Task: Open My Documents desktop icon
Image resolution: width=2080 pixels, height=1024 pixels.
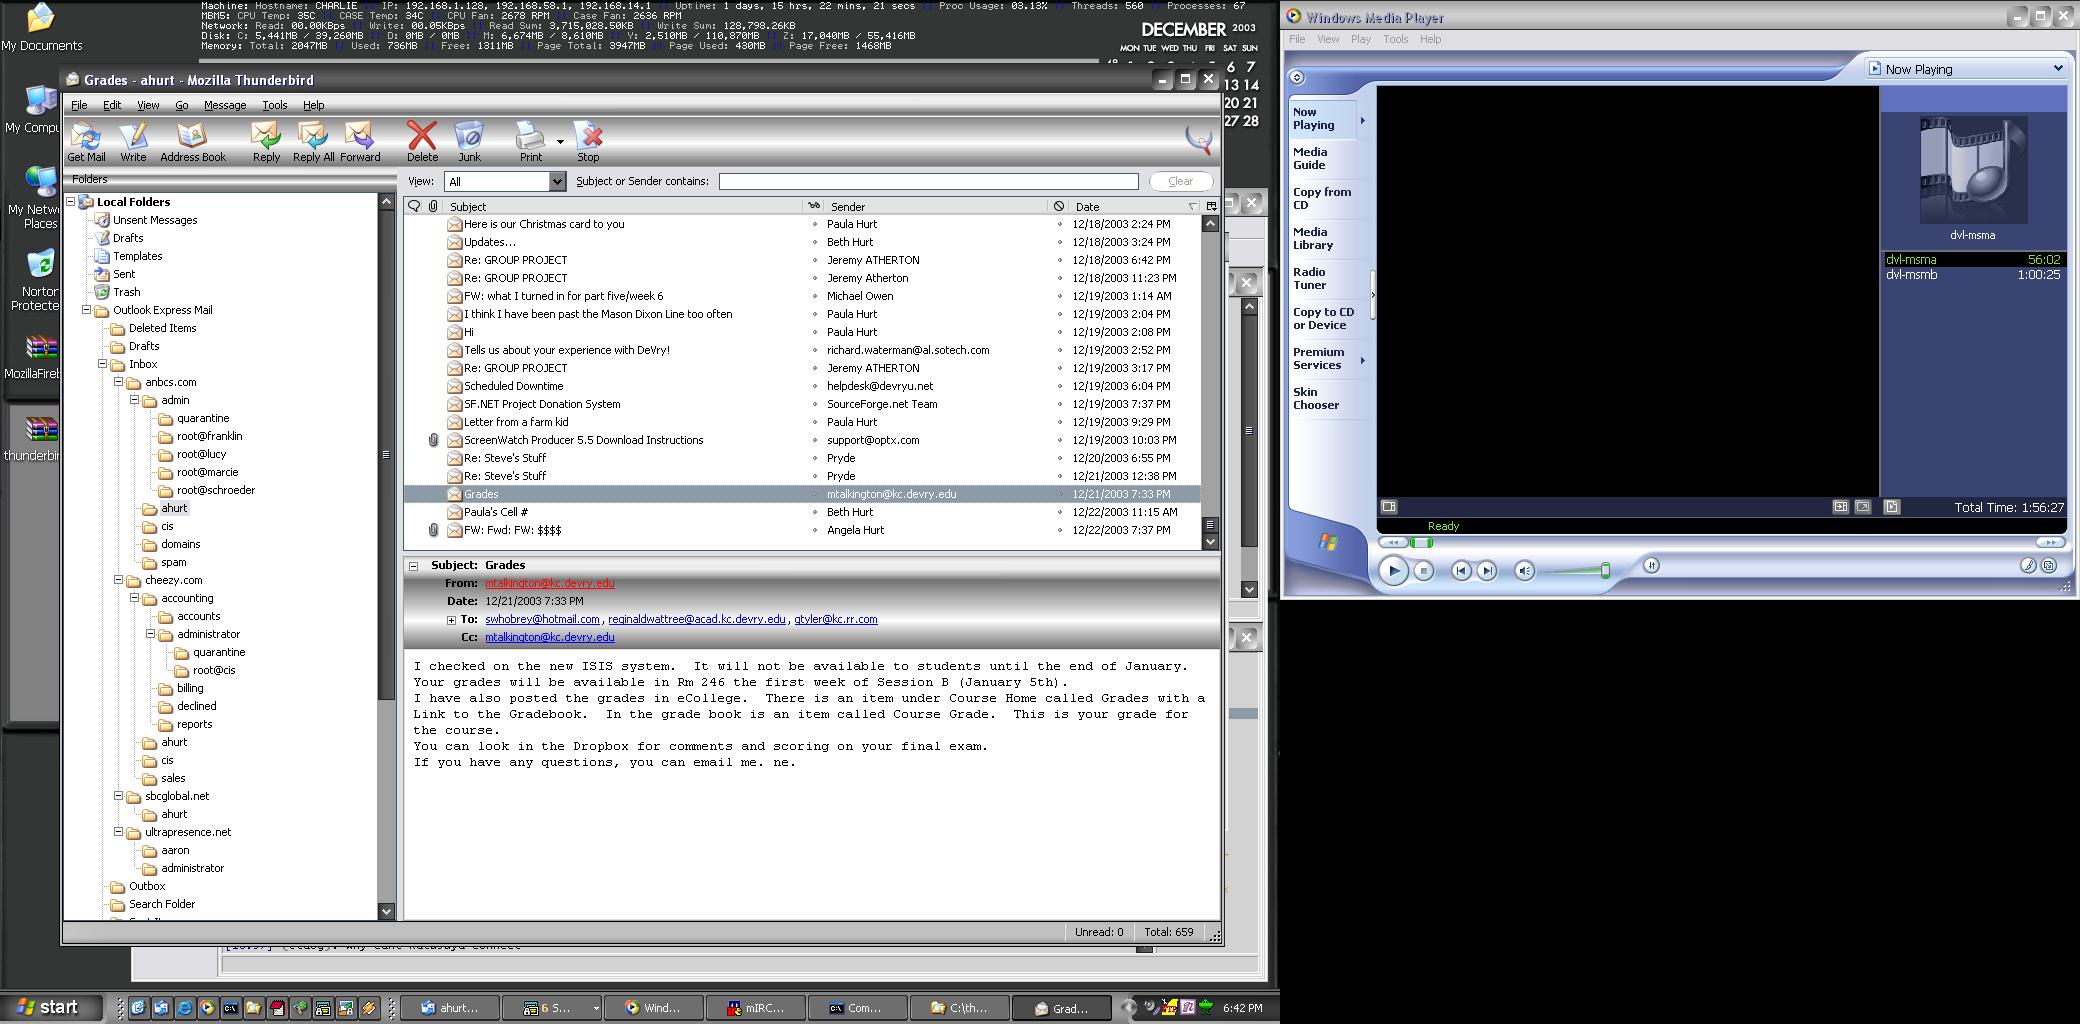Action: pos(41,28)
